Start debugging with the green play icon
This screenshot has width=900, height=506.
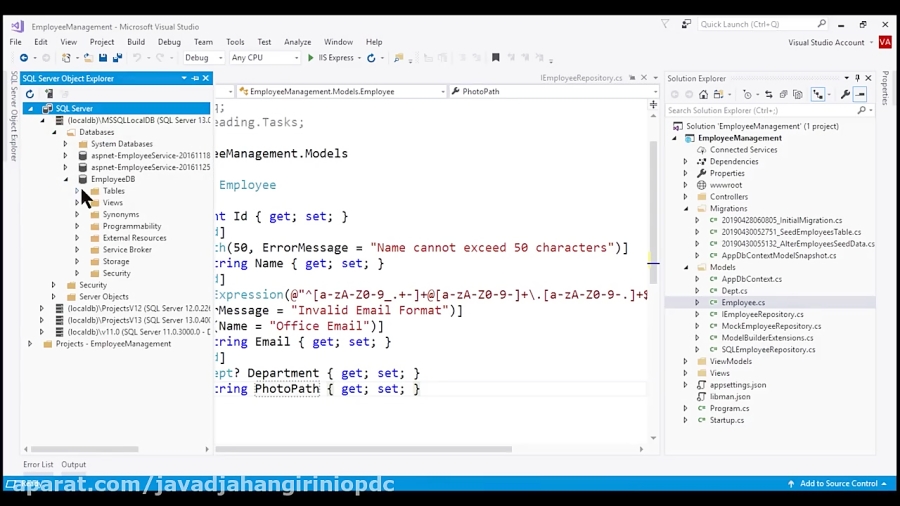(x=311, y=57)
